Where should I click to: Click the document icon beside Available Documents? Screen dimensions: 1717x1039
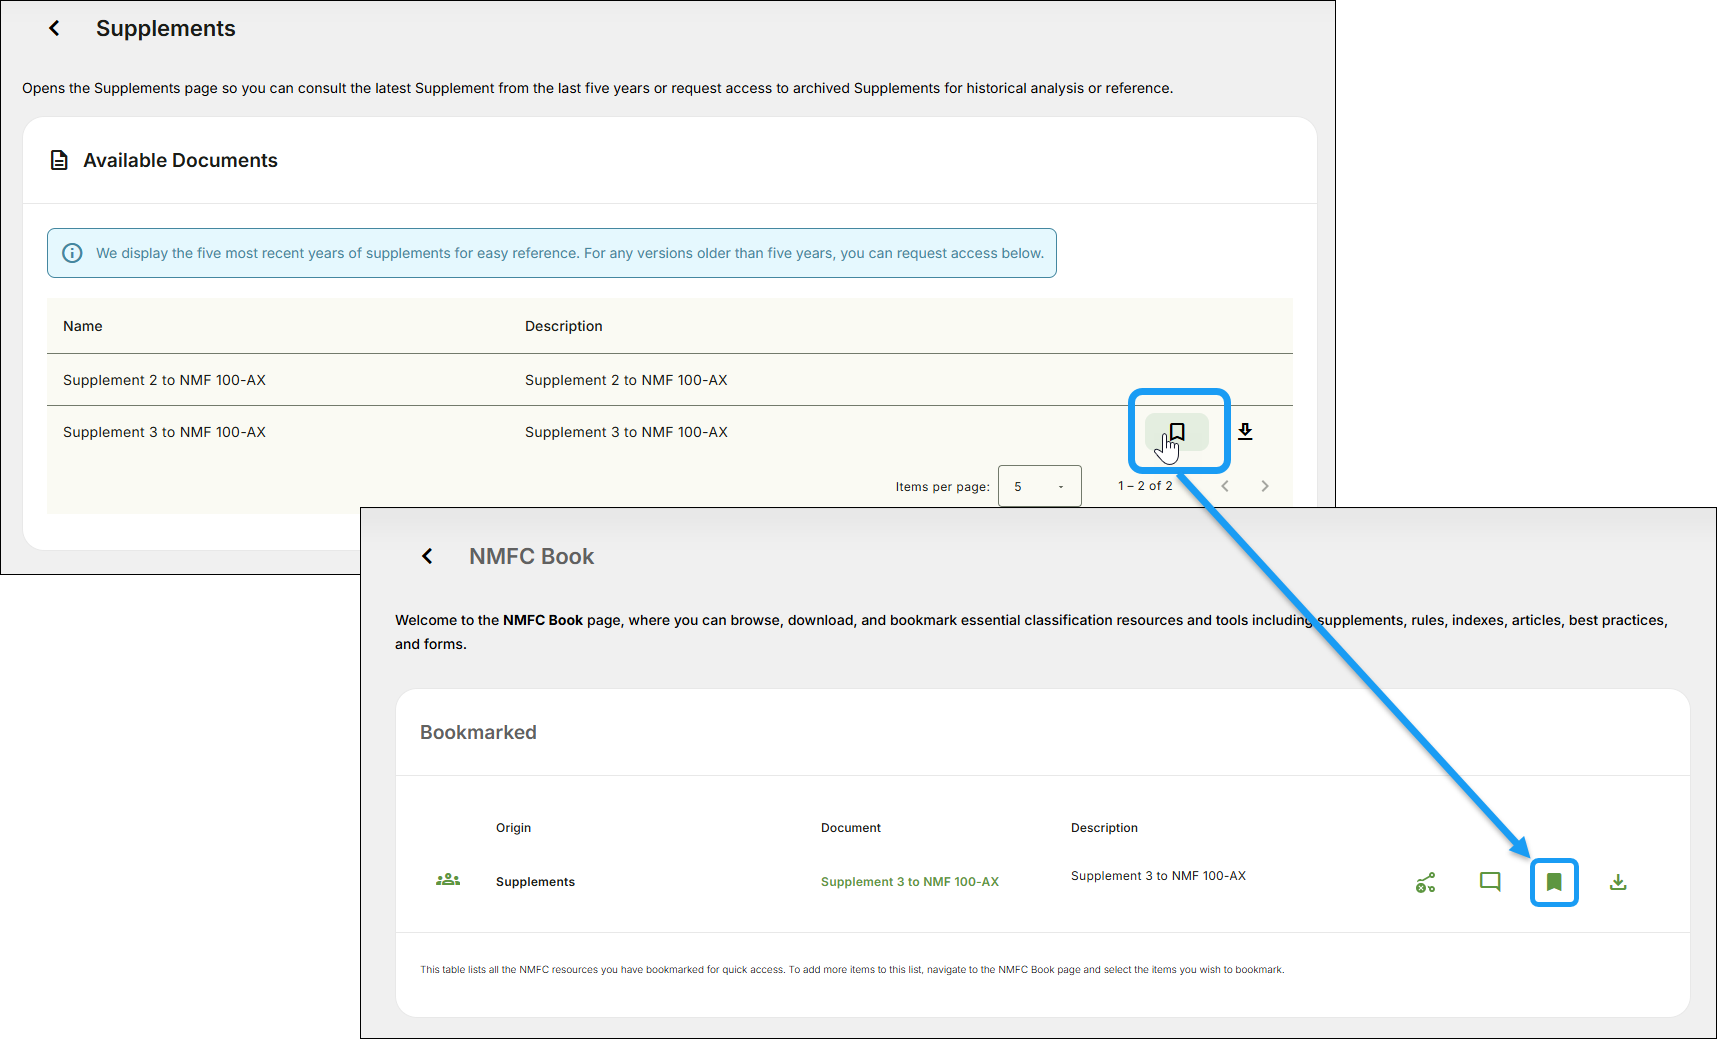pyautogui.click(x=59, y=160)
